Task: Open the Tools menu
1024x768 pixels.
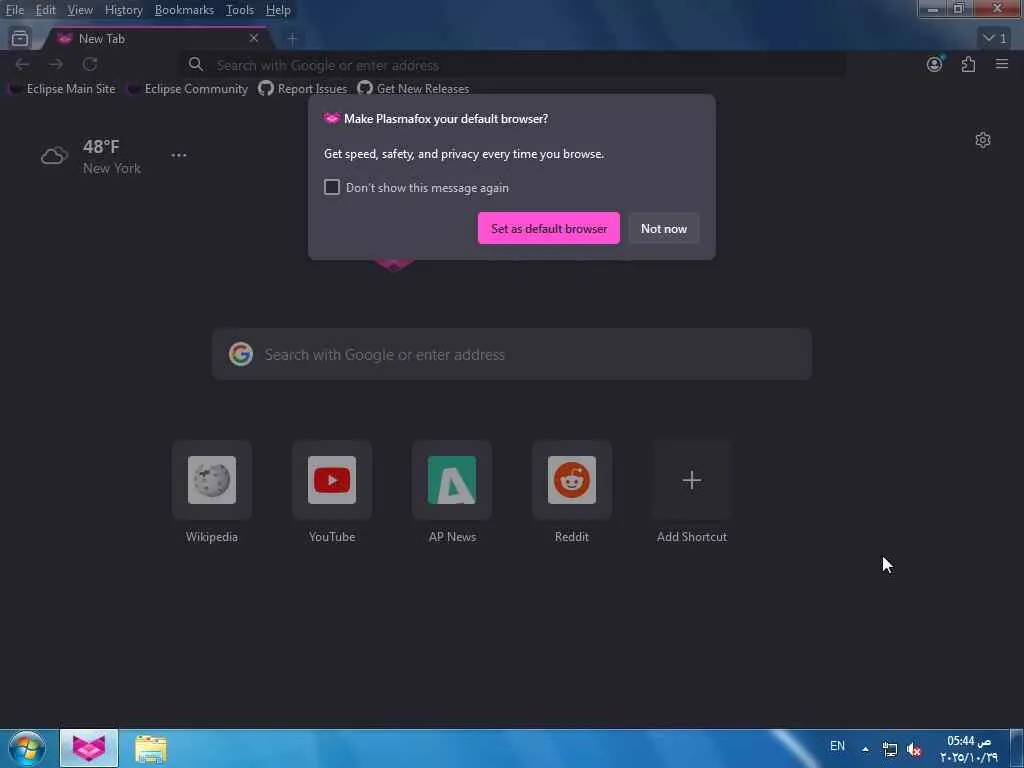Action: click(x=240, y=10)
